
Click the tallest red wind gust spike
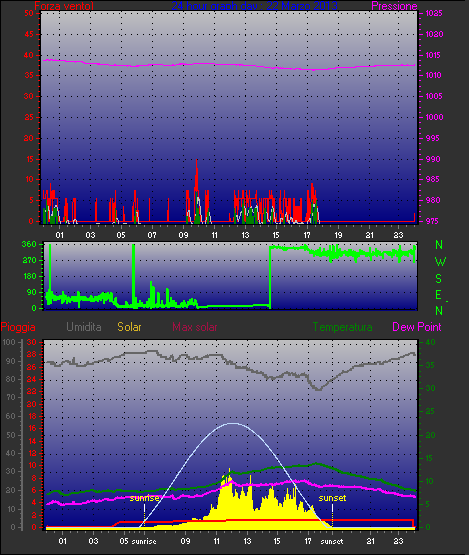(x=197, y=161)
